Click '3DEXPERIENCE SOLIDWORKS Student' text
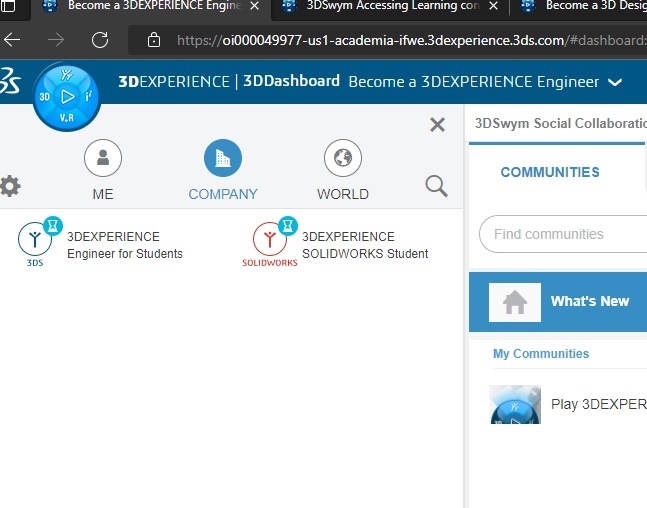This screenshot has width=647, height=508. tap(365, 245)
